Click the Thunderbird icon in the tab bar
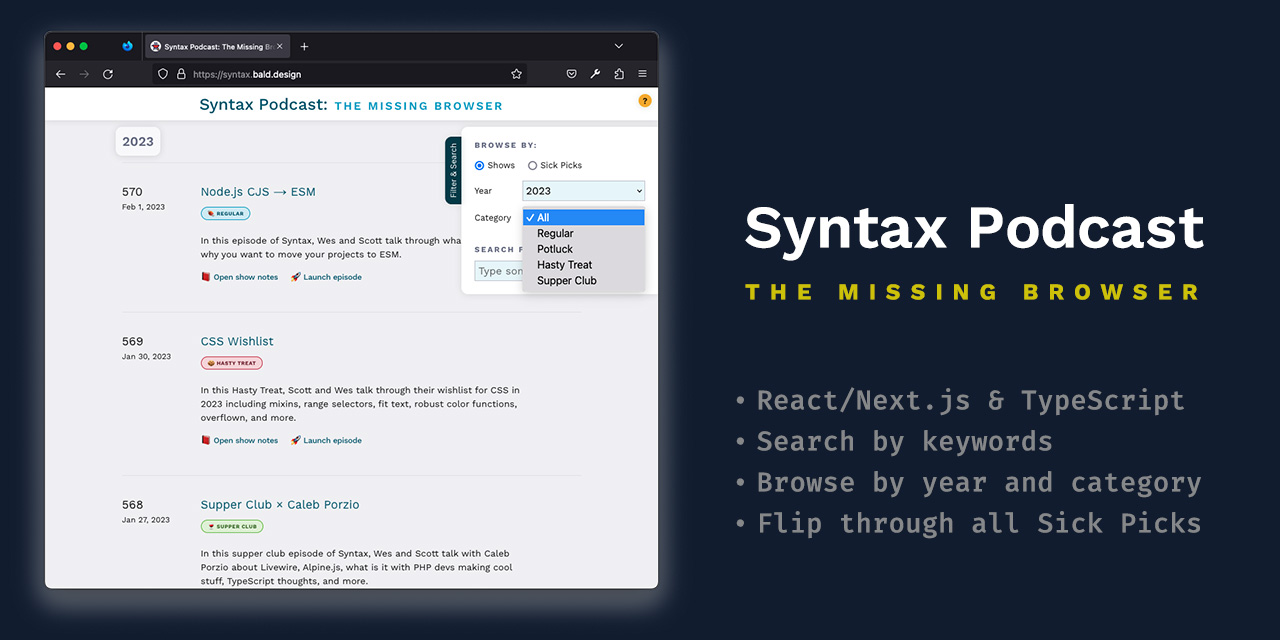 tap(127, 45)
